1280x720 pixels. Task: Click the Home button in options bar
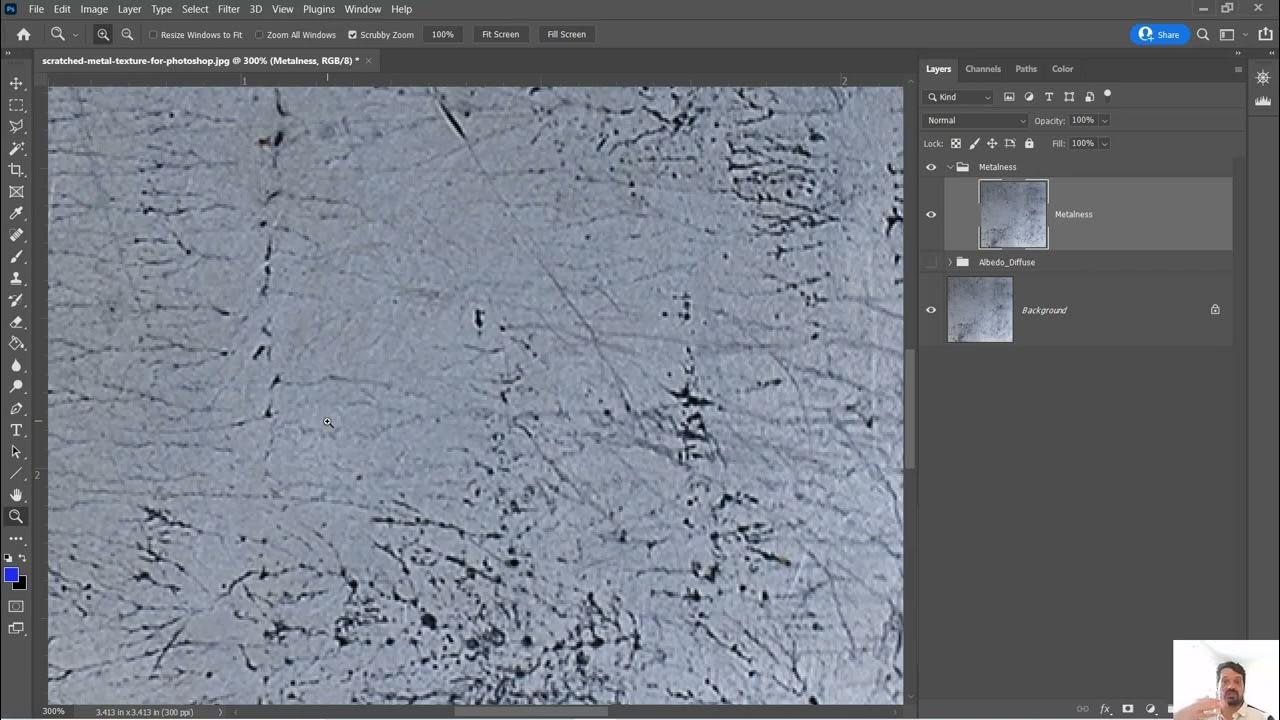tap(23, 34)
